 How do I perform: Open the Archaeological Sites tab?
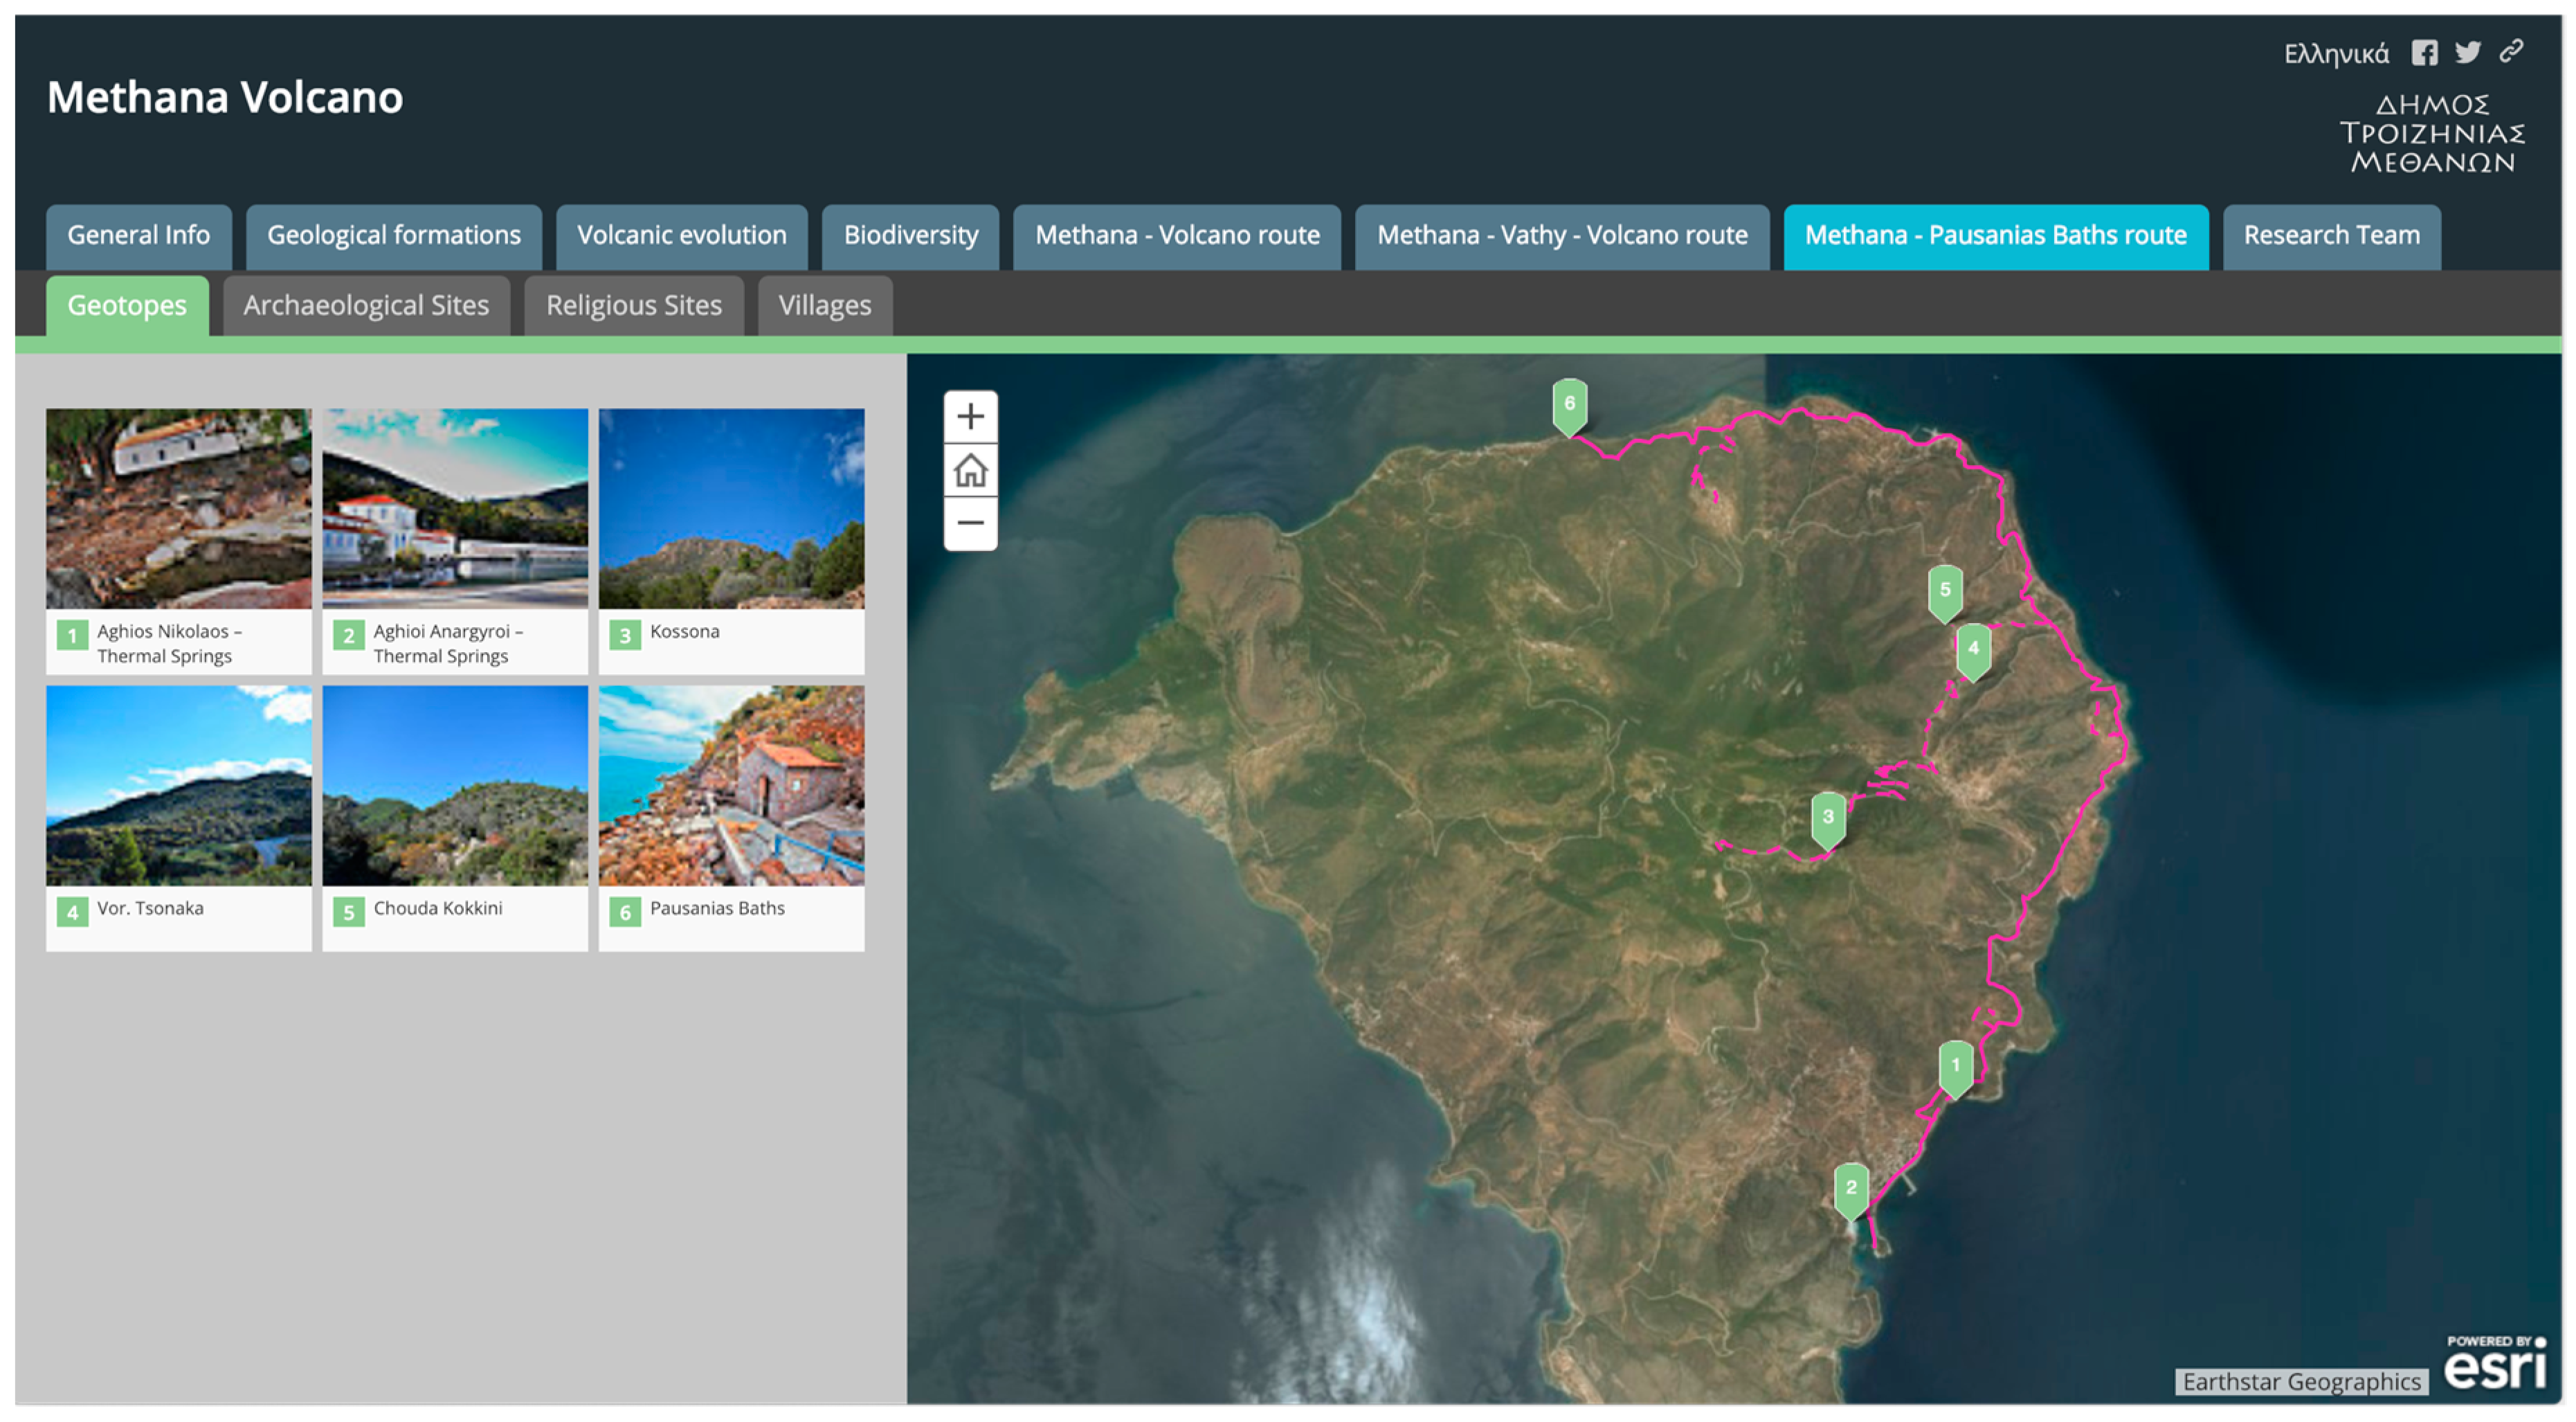pos(366,305)
